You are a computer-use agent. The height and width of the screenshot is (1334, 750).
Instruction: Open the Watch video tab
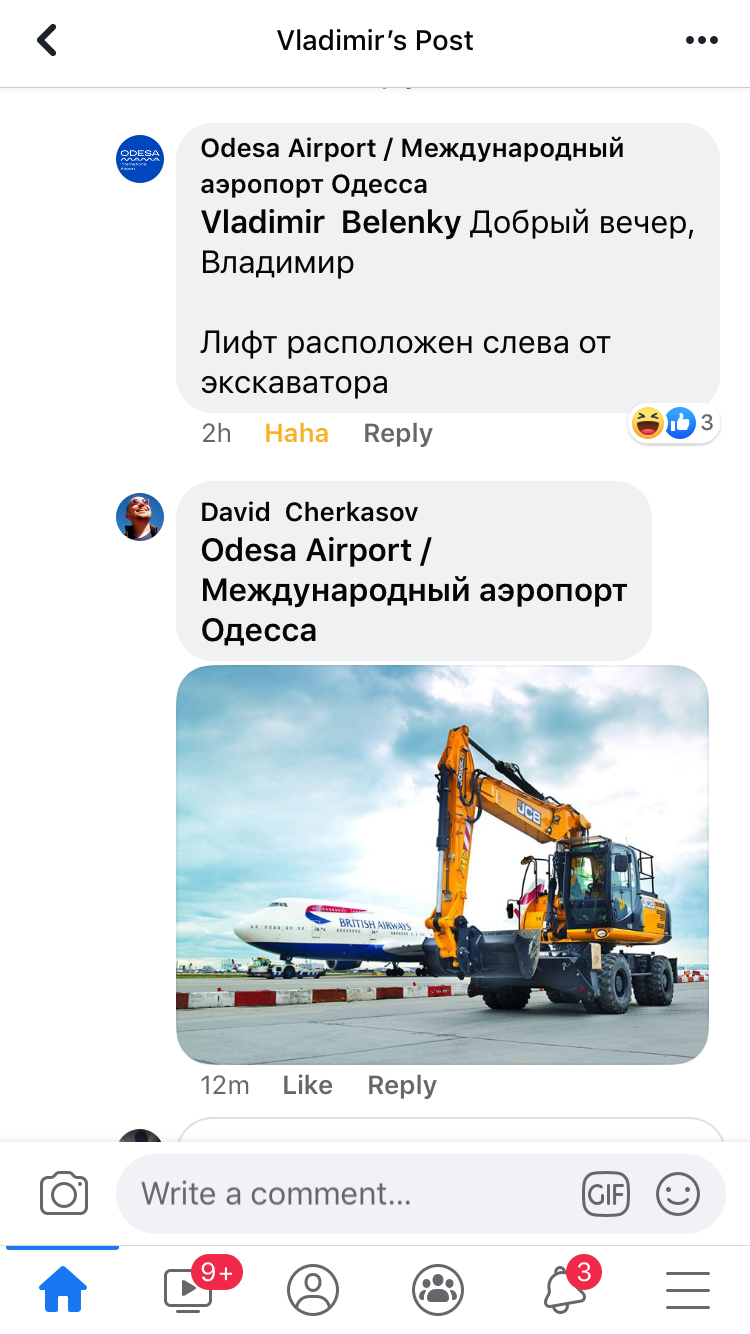(190, 1288)
